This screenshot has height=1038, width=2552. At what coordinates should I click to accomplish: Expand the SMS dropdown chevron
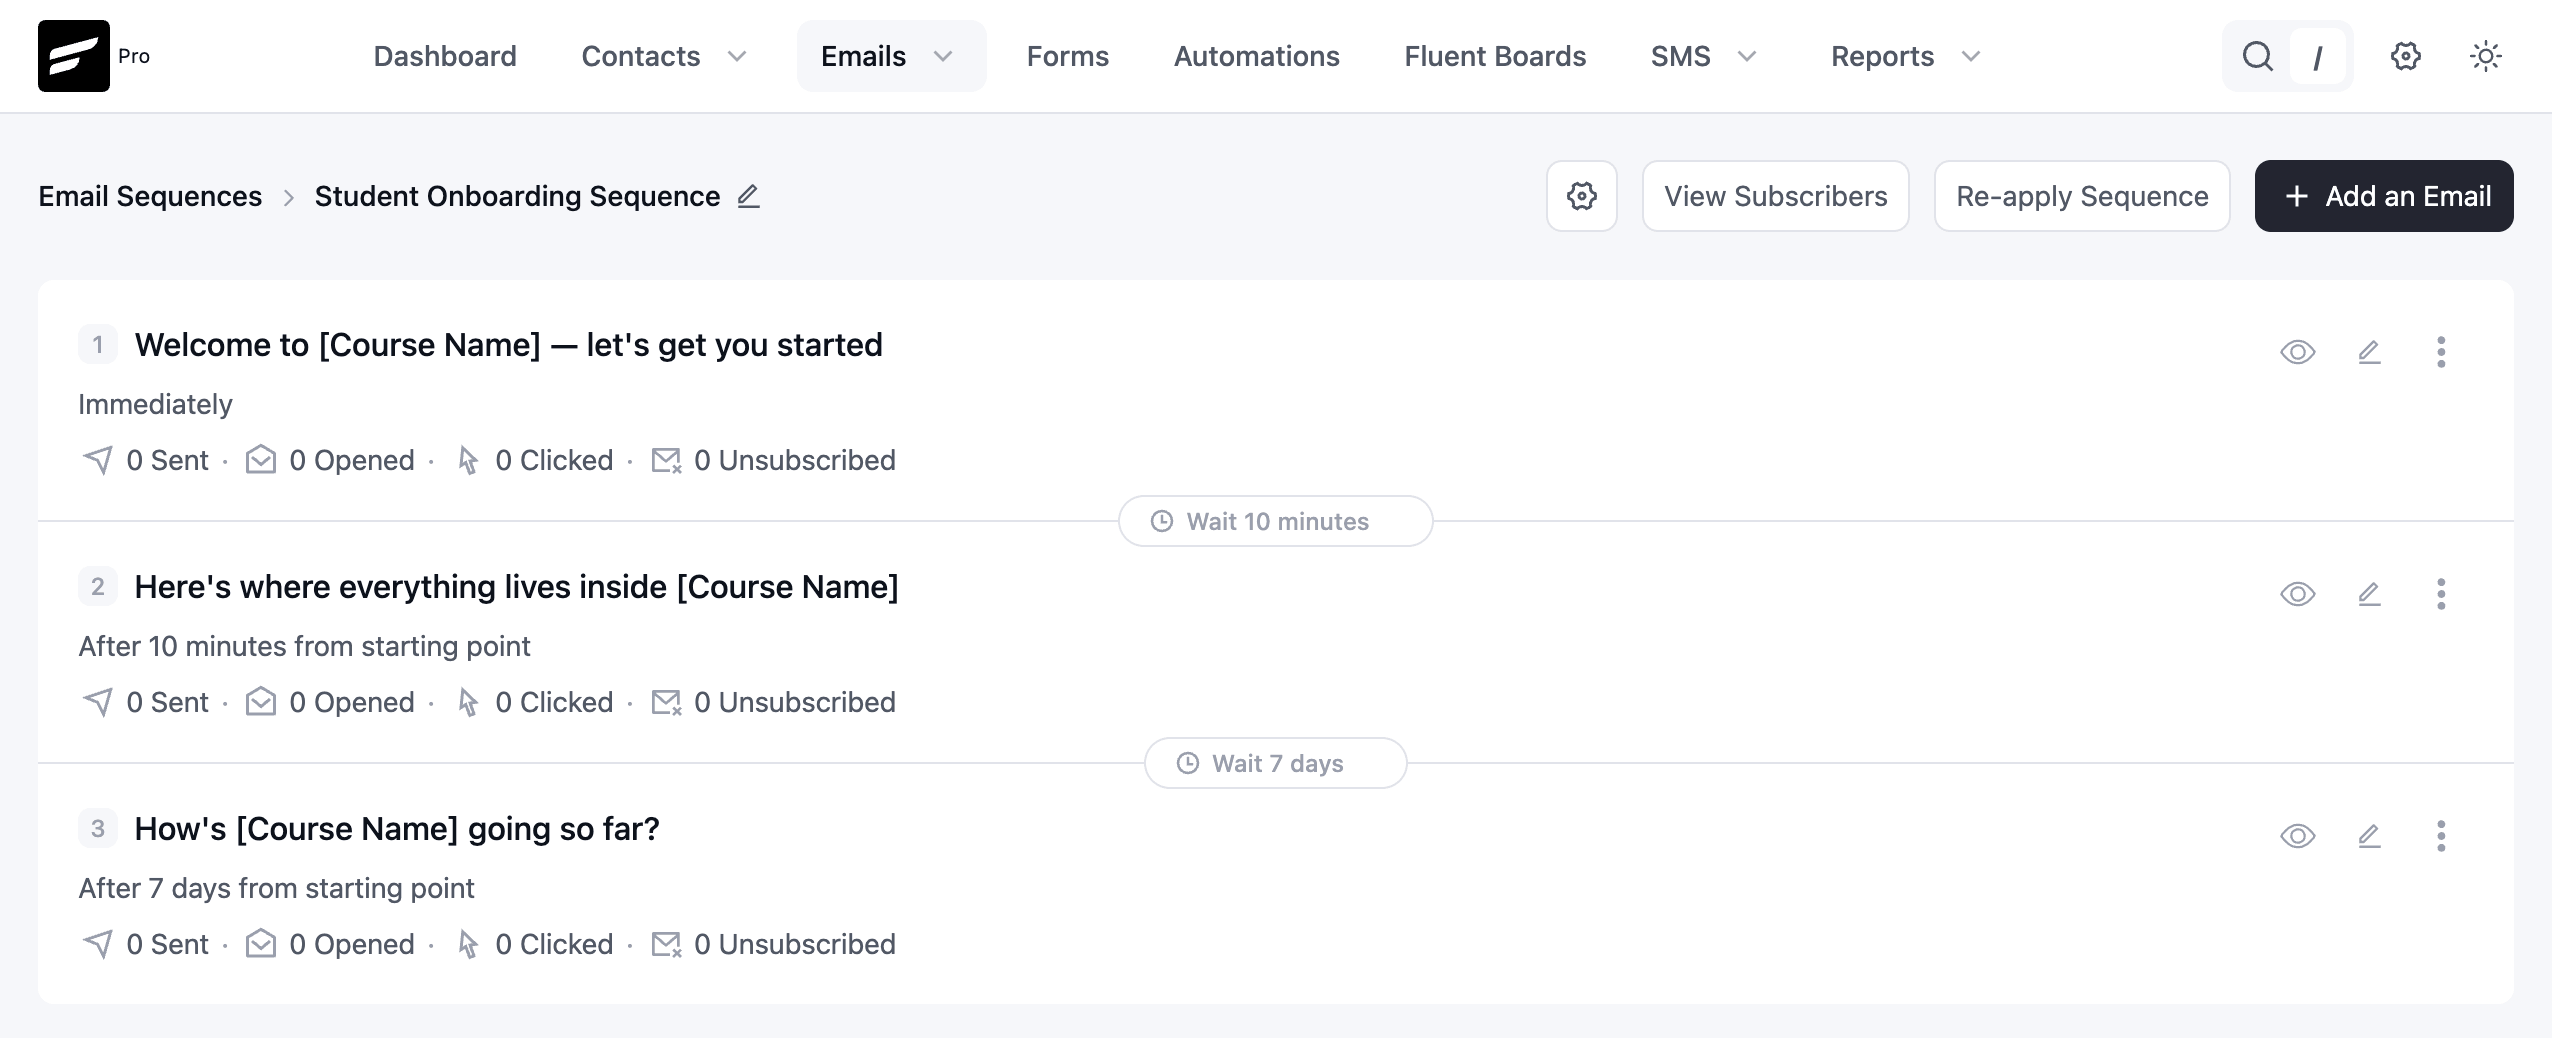(x=1747, y=56)
